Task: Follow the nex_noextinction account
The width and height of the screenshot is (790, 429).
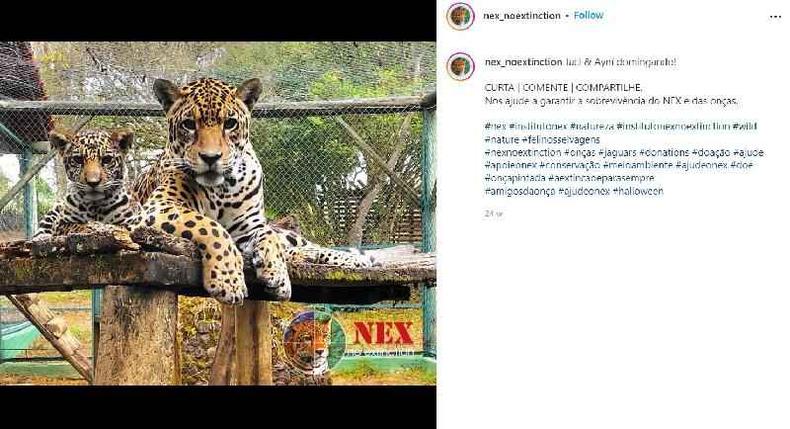Action: click(x=588, y=16)
